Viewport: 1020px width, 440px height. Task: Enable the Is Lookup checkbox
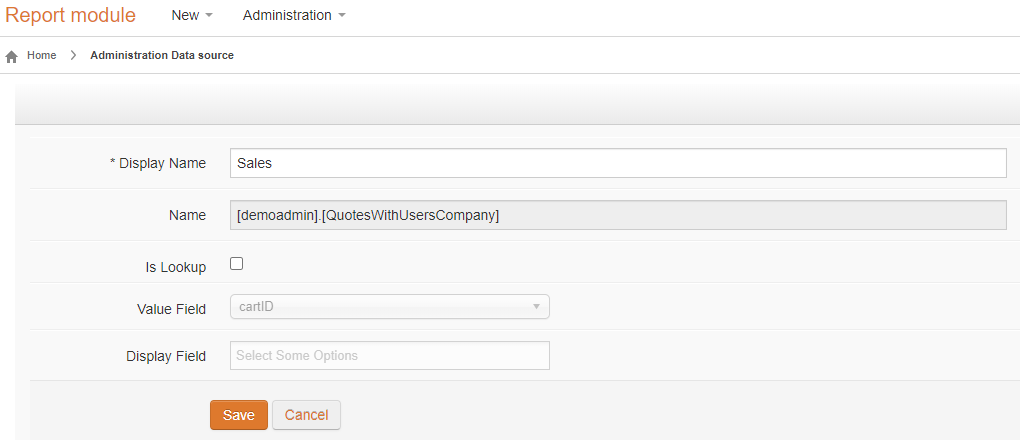coord(237,264)
